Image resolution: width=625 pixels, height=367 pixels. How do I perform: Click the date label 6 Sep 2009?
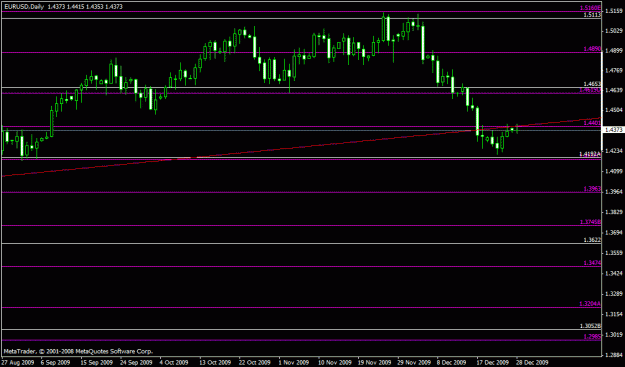56,363
